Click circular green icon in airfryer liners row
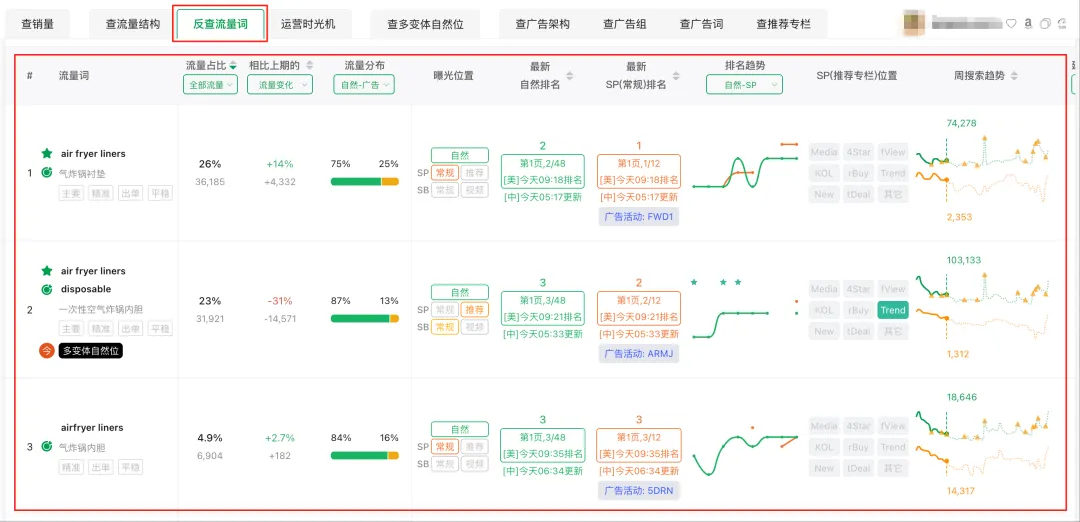Image resolution: width=1080 pixels, height=522 pixels. [x=47, y=447]
